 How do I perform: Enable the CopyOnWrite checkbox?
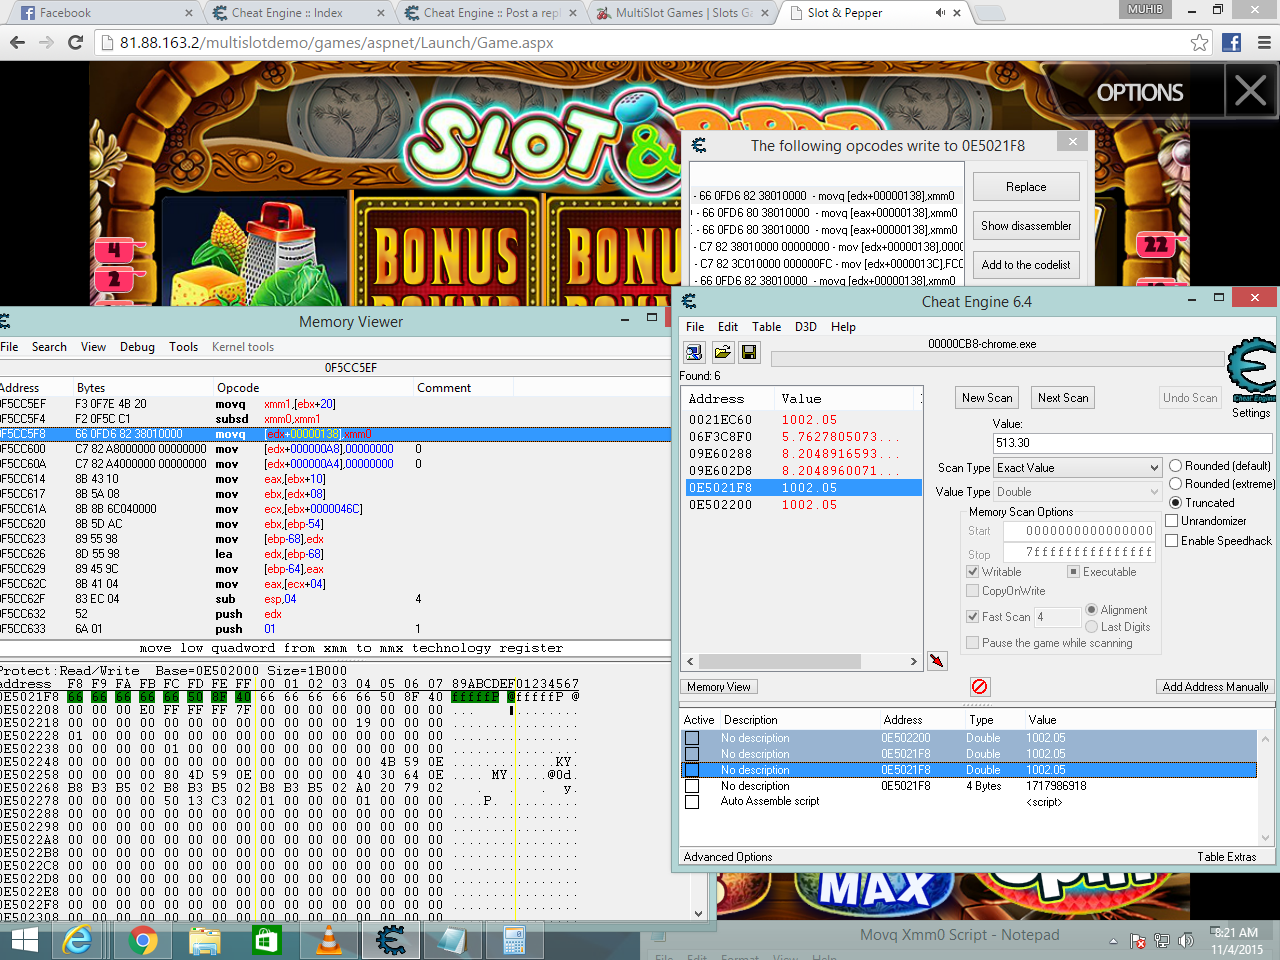970,590
